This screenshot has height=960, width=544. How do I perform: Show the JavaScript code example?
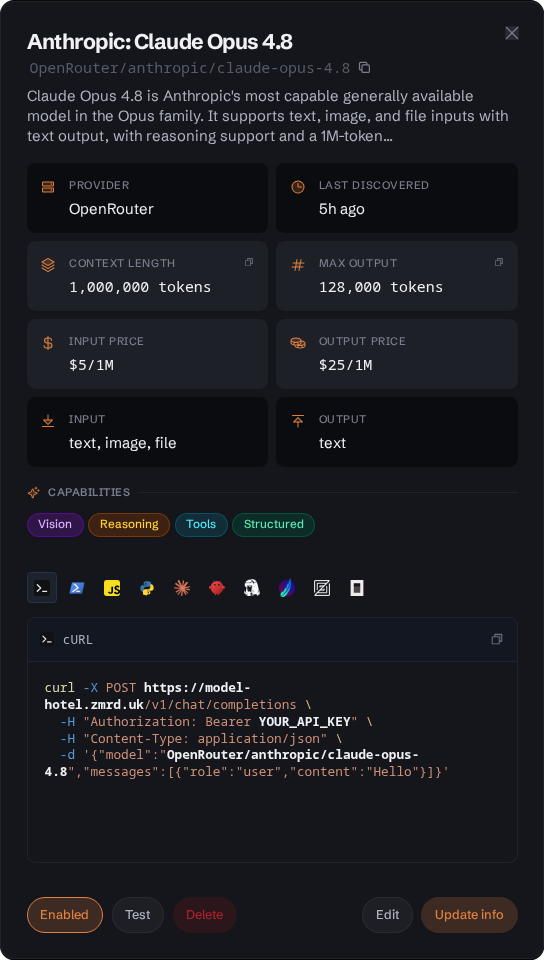[x=112, y=588]
